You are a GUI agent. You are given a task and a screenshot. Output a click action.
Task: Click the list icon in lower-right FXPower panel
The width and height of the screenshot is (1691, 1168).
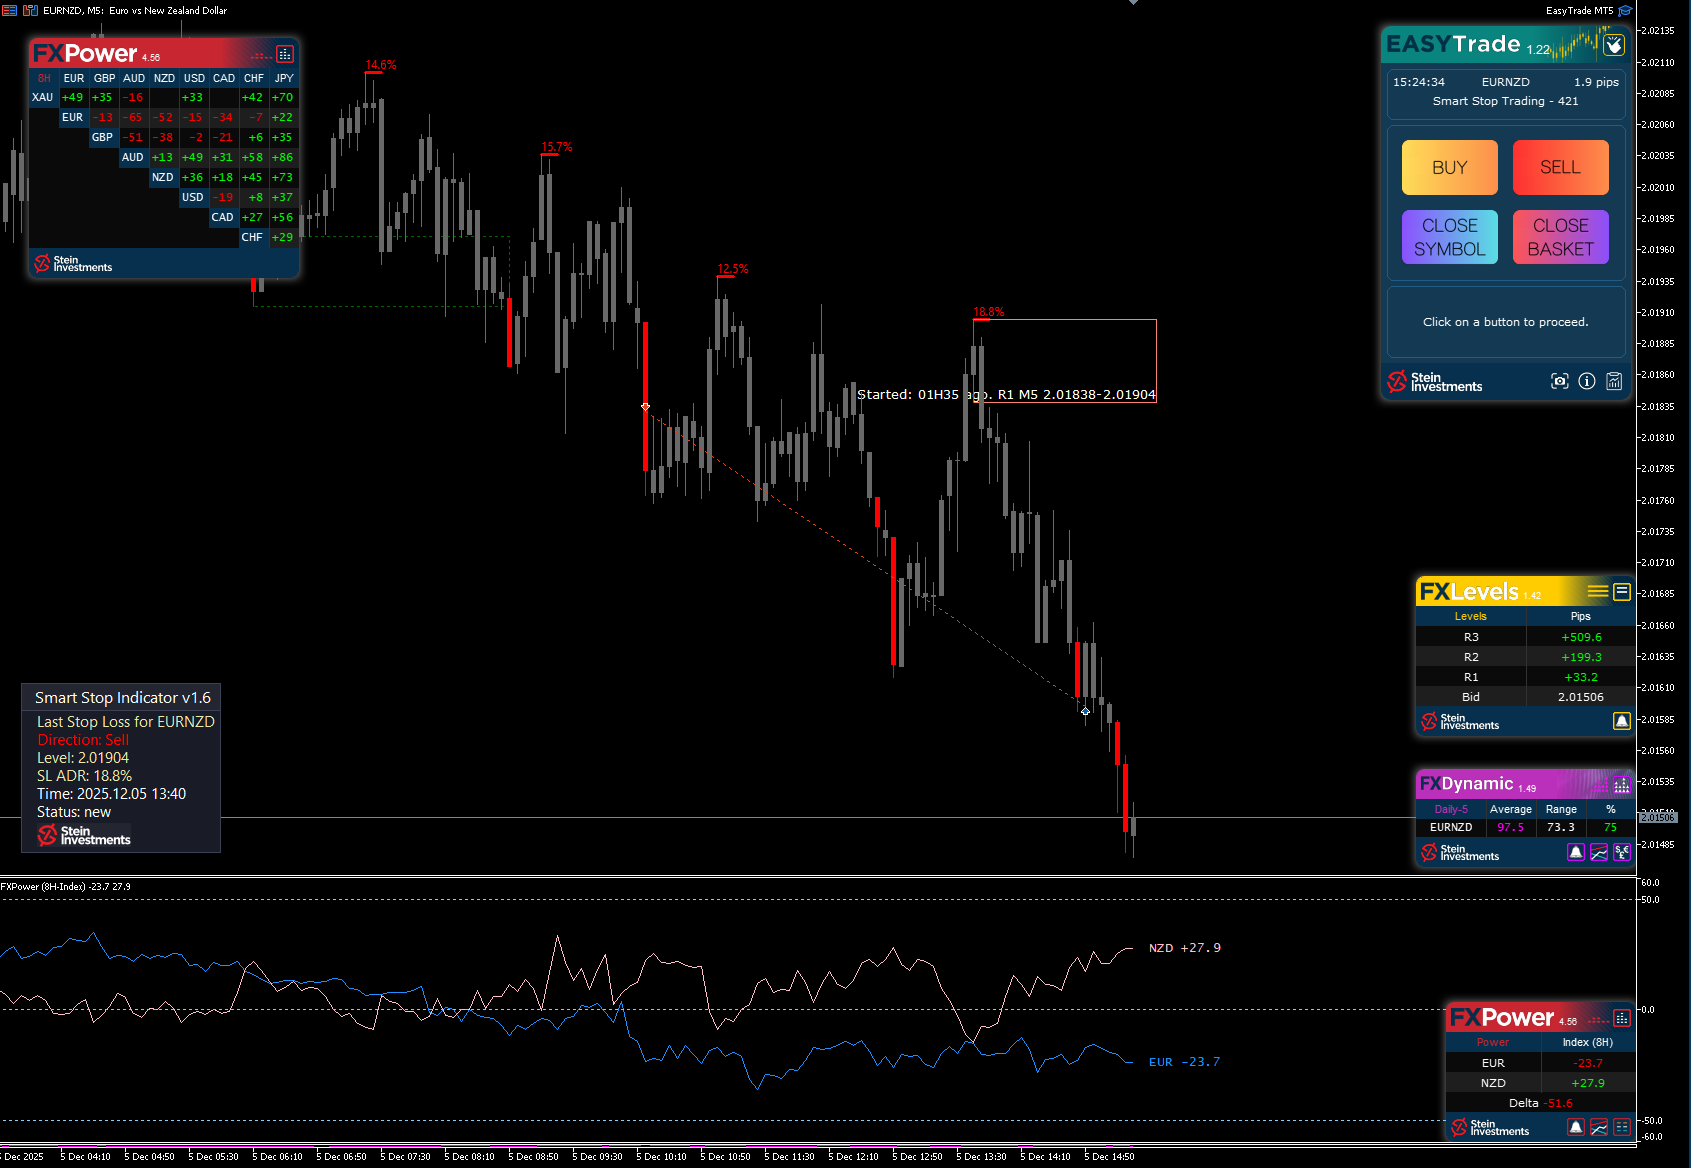1622,1127
